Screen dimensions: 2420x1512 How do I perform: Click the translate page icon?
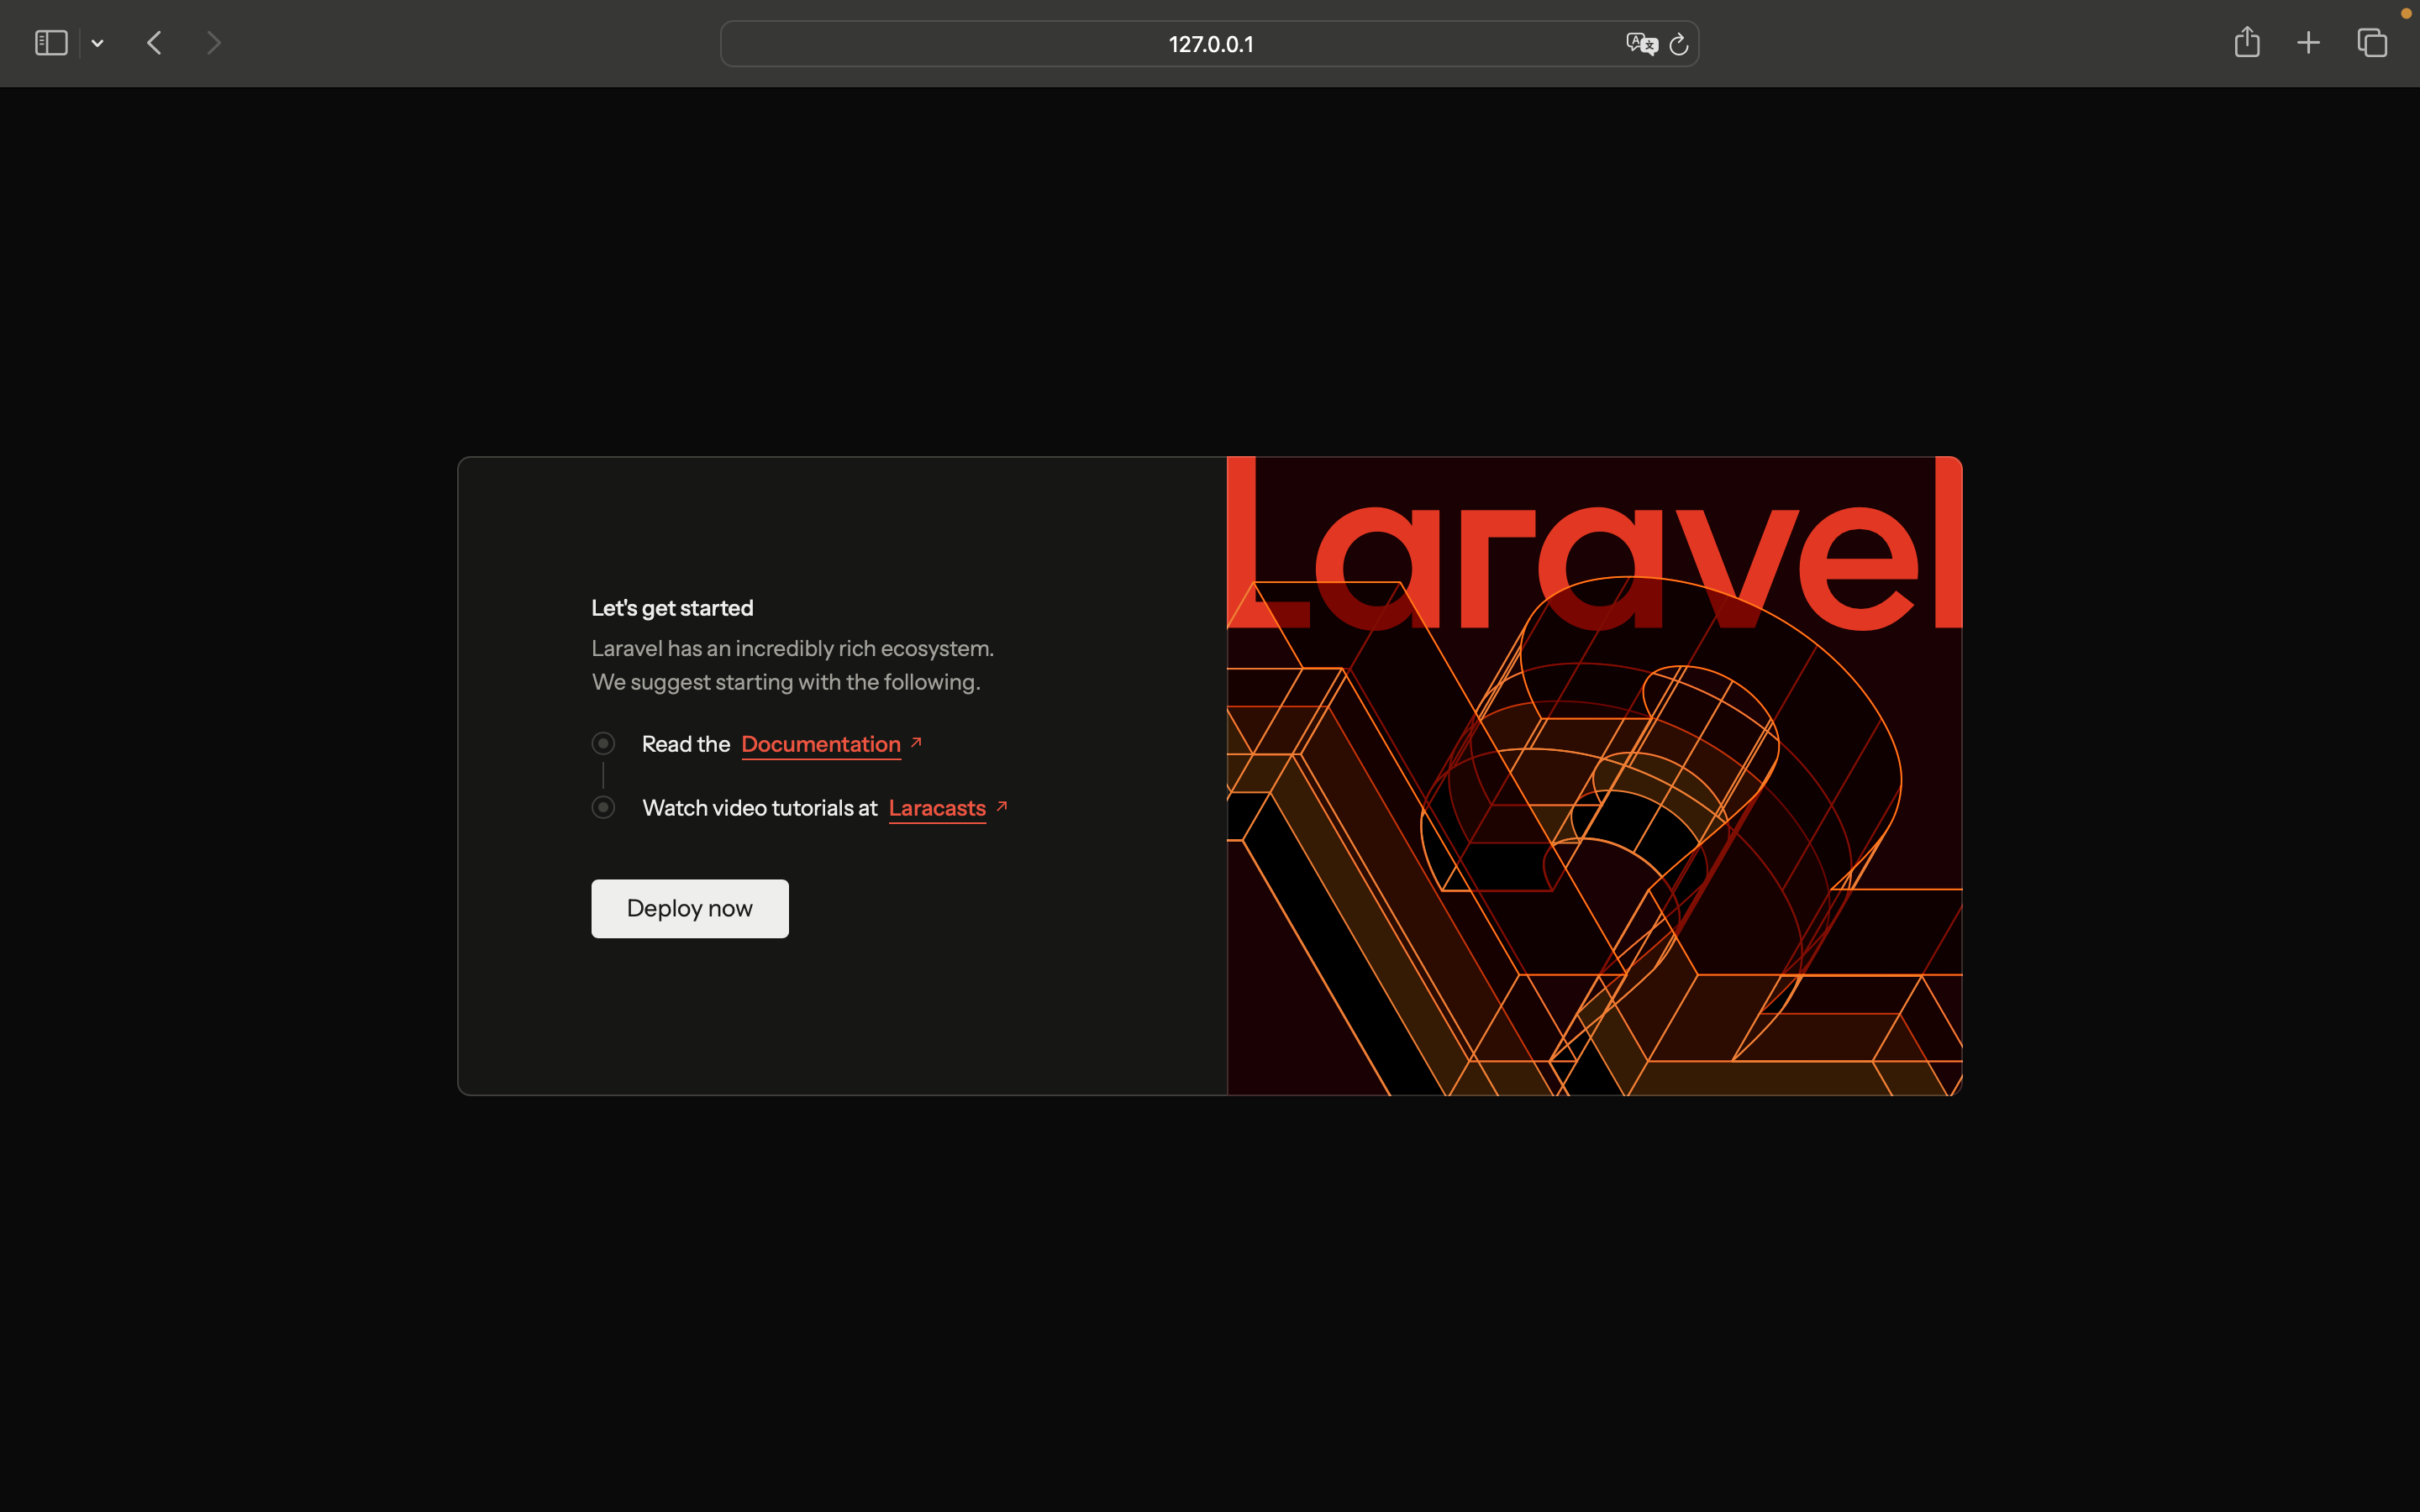(1640, 44)
